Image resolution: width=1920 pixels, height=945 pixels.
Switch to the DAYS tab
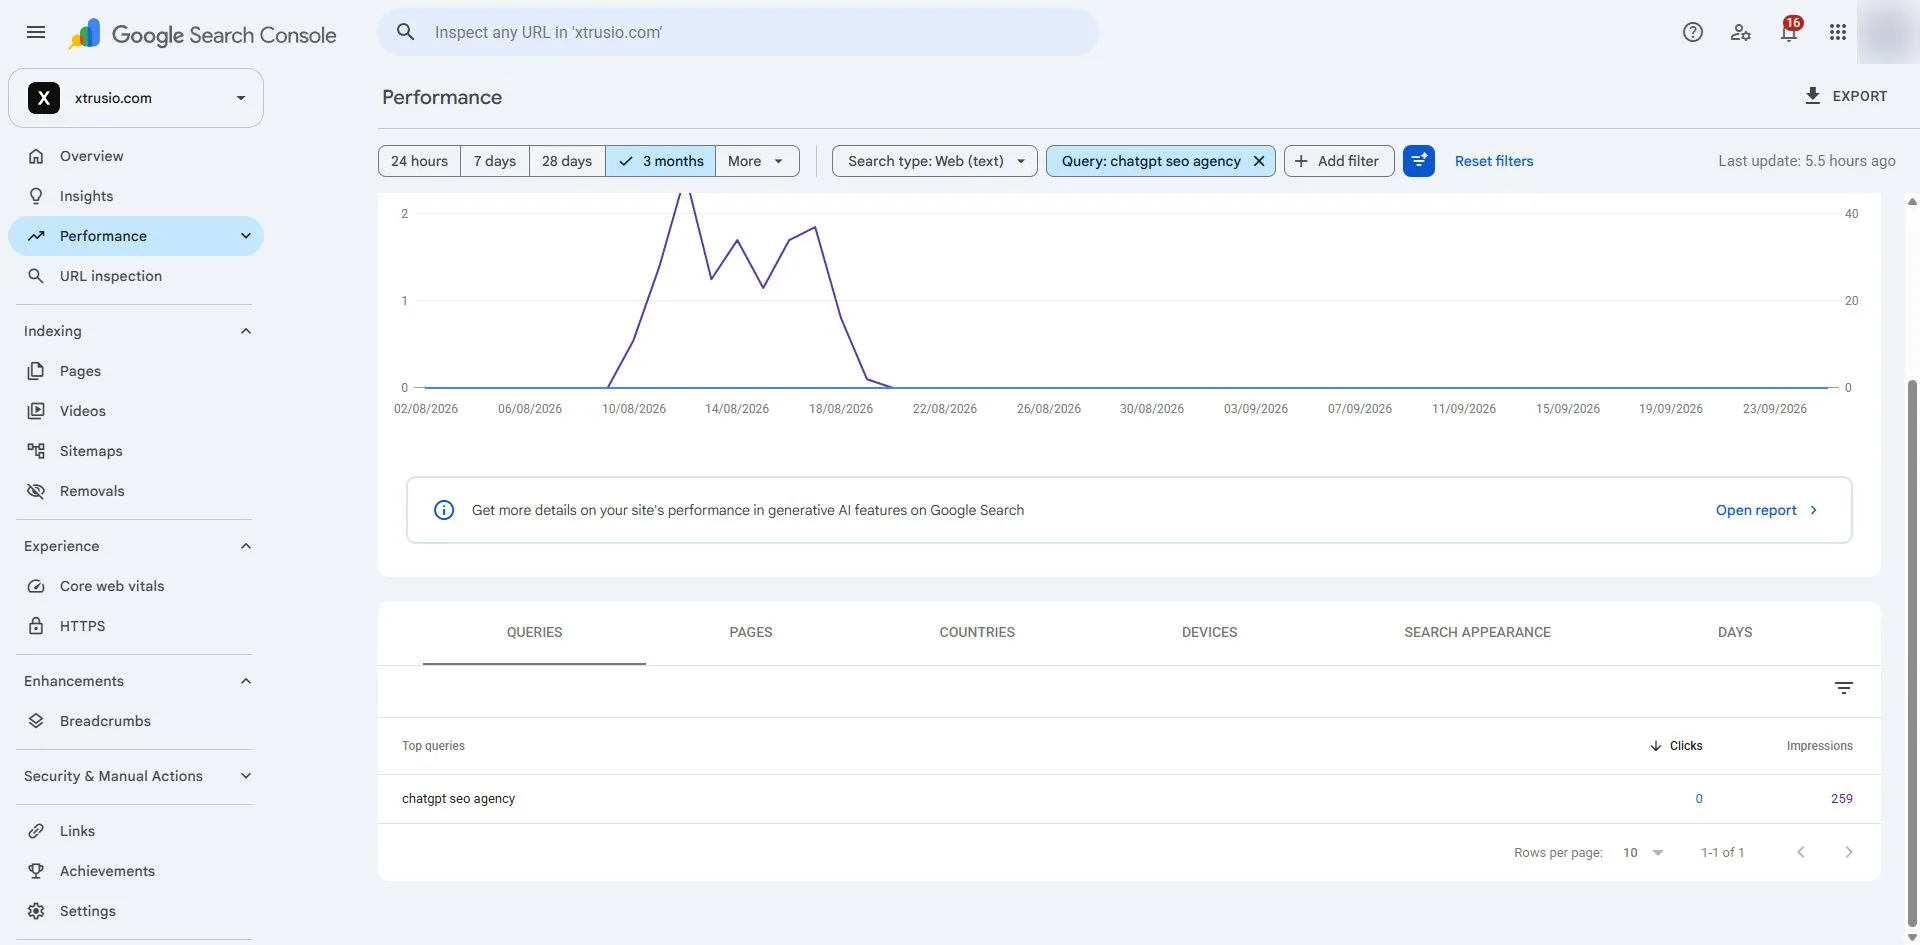(1735, 632)
